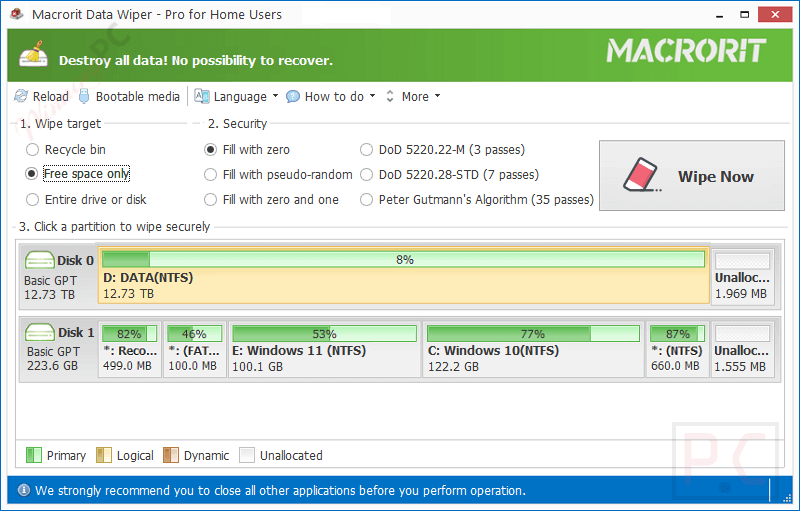Click the 87% usage bar of 660.0 MB partition
Screen dimensions: 800x511
(678, 334)
